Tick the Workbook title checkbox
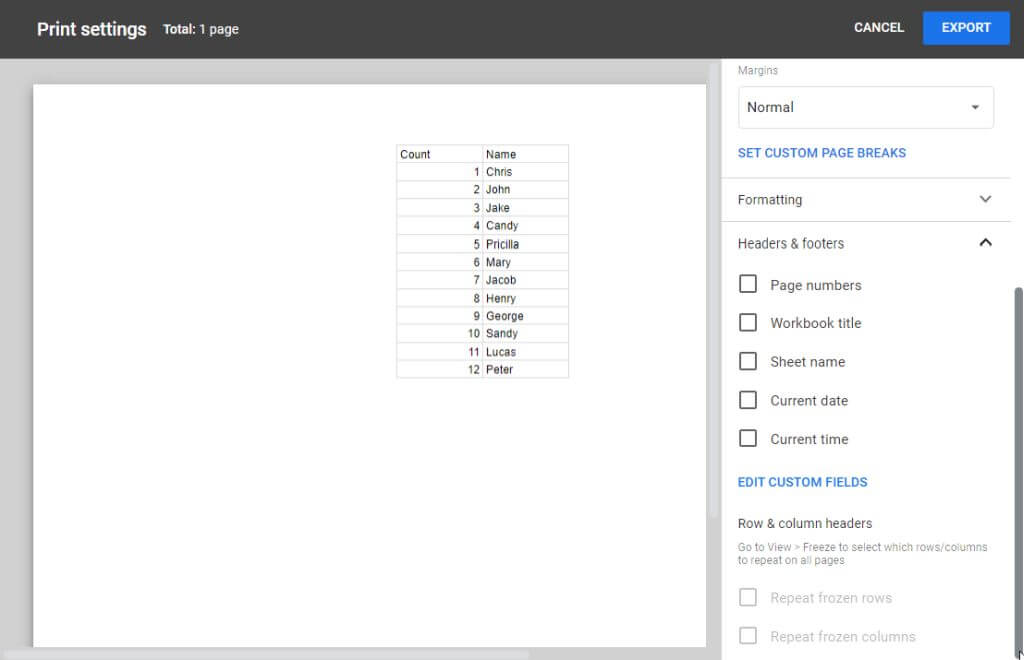This screenshot has width=1024, height=660. pyautogui.click(x=748, y=323)
